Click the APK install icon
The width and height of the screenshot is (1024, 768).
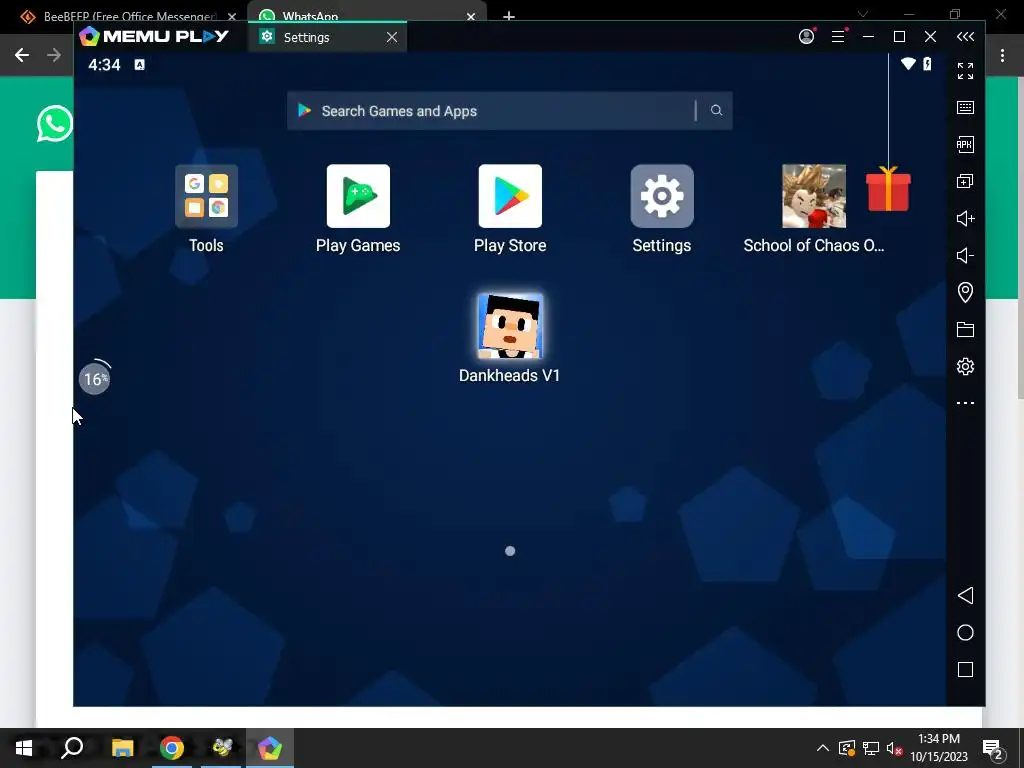(965, 144)
